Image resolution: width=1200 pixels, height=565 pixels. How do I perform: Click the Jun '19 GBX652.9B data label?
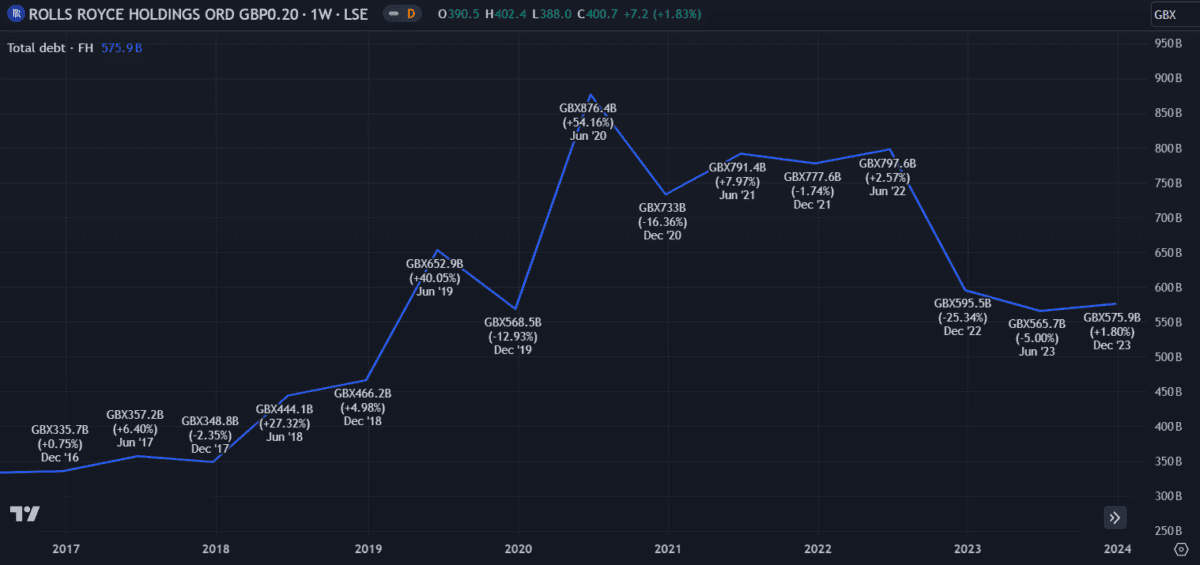click(434, 278)
